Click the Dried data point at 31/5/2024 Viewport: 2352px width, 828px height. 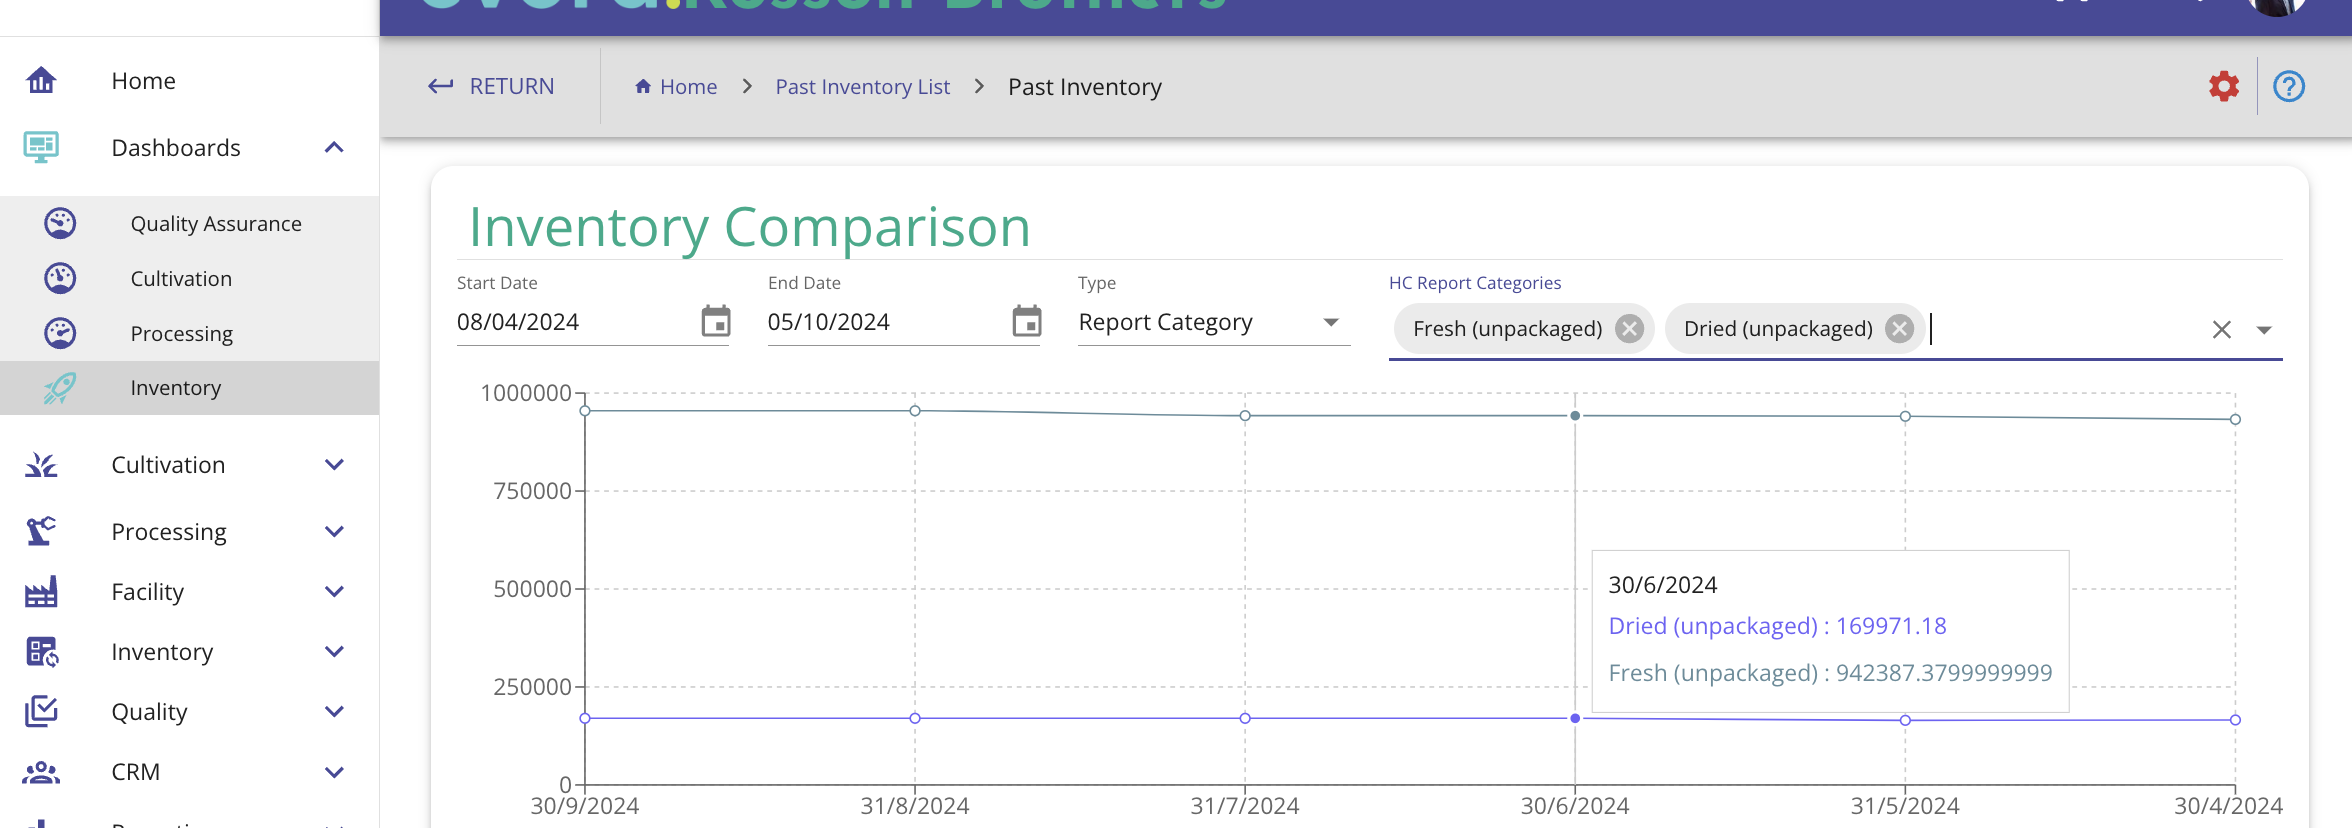coord(1905,720)
